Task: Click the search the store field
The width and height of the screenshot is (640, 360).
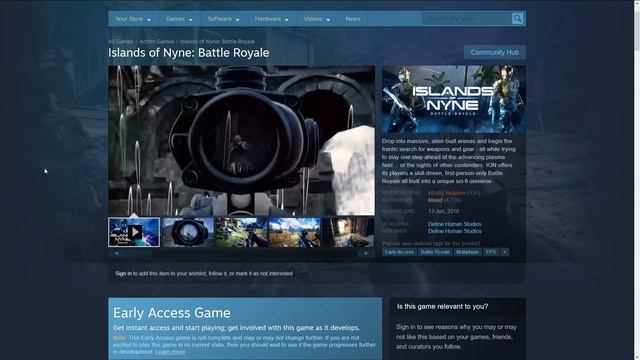Action: pos(467,19)
